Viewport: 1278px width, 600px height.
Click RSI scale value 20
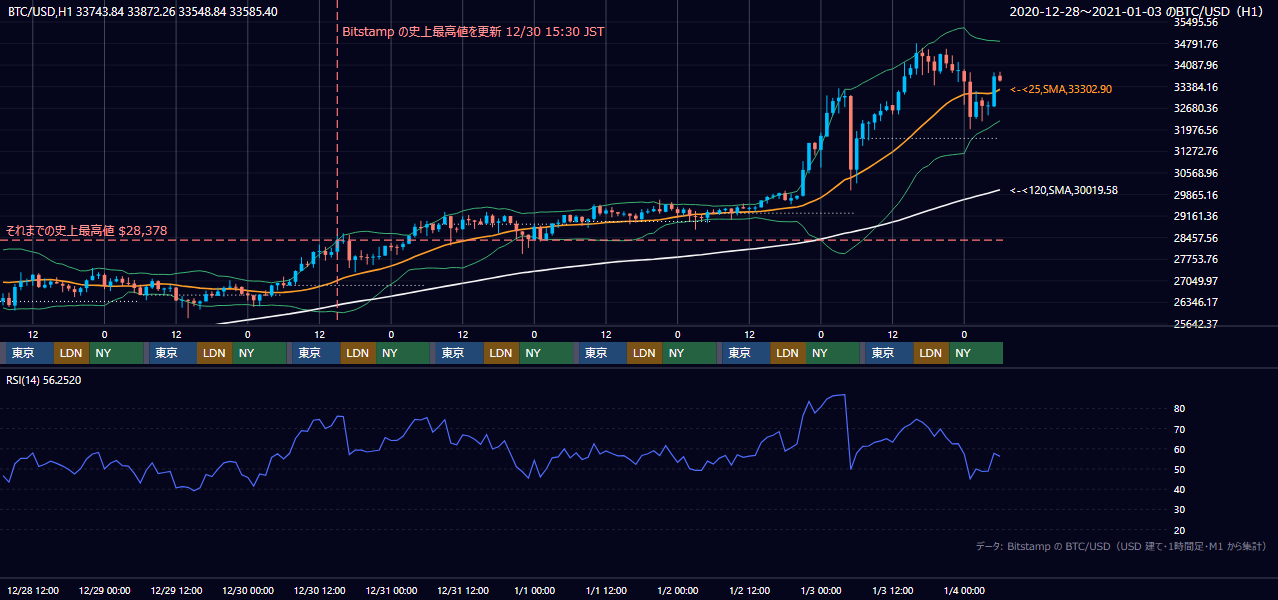1180,530
